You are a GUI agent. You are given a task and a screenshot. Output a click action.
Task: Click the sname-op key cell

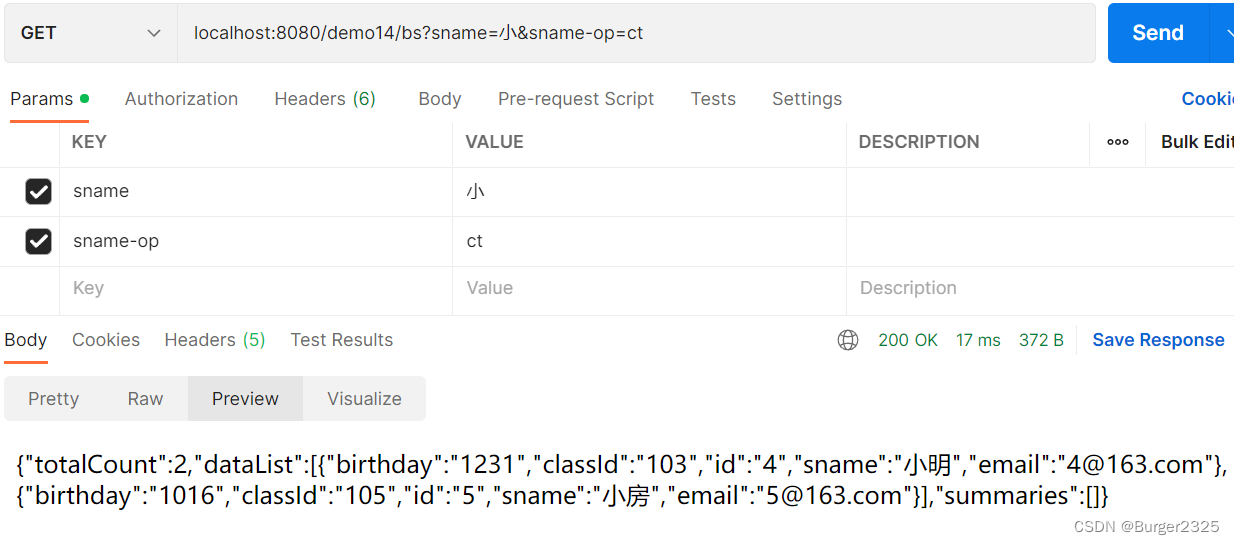[x=256, y=241]
